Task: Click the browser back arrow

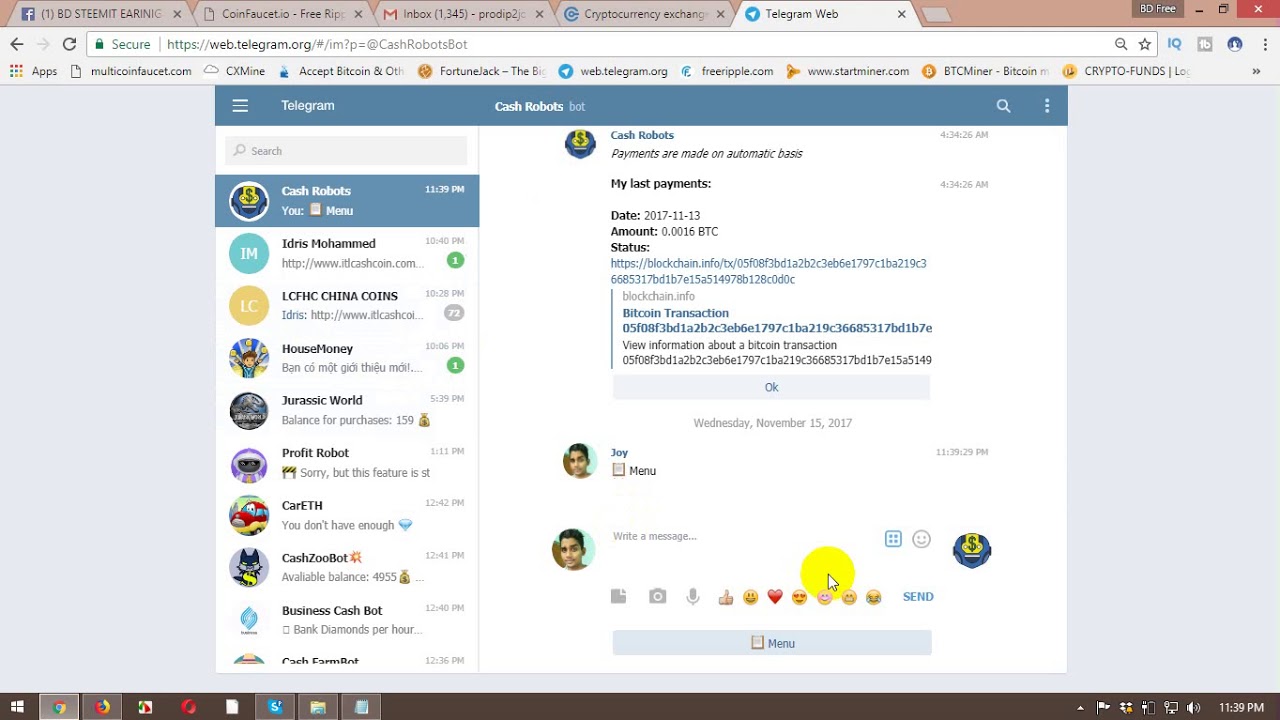Action: coord(17,44)
